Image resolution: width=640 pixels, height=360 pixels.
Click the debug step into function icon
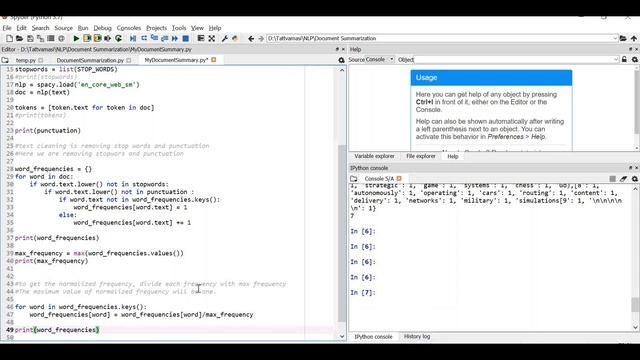pyautogui.click(x=154, y=38)
